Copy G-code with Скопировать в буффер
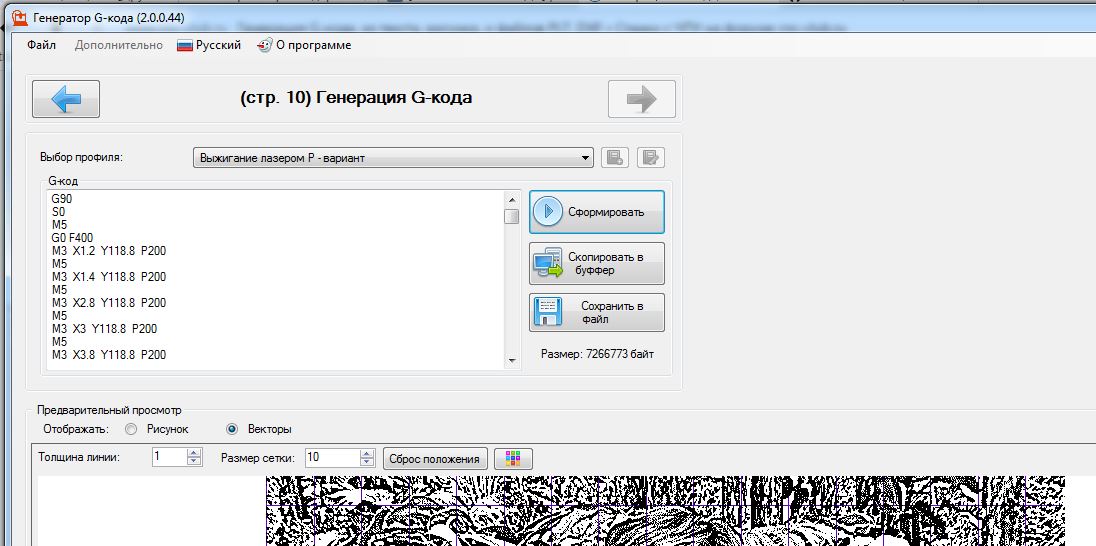The height and width of the screenshot is (546, 1096). point(597,264)
